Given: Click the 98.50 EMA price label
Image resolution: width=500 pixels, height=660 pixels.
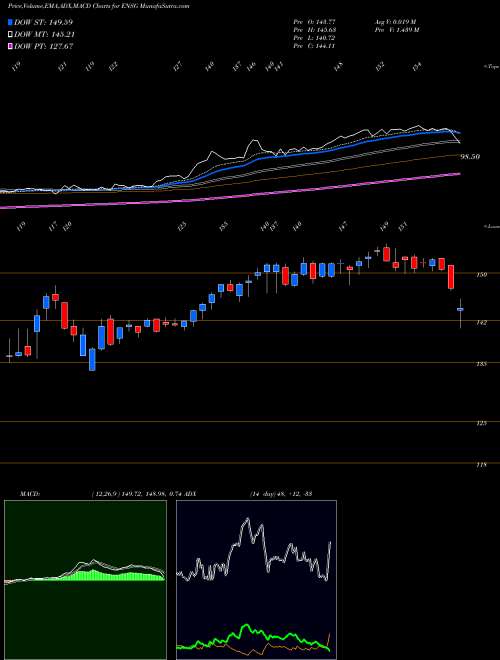Looking at the screenshot, I should click(471, 157).
